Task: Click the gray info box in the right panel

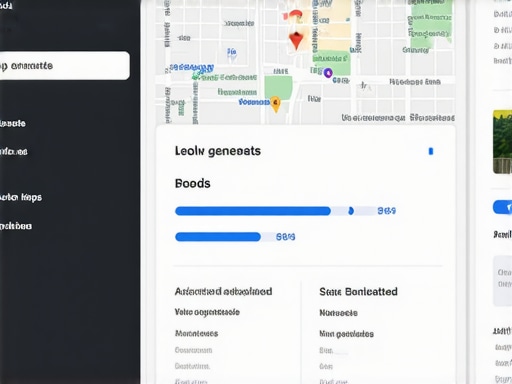Action: 502,281
